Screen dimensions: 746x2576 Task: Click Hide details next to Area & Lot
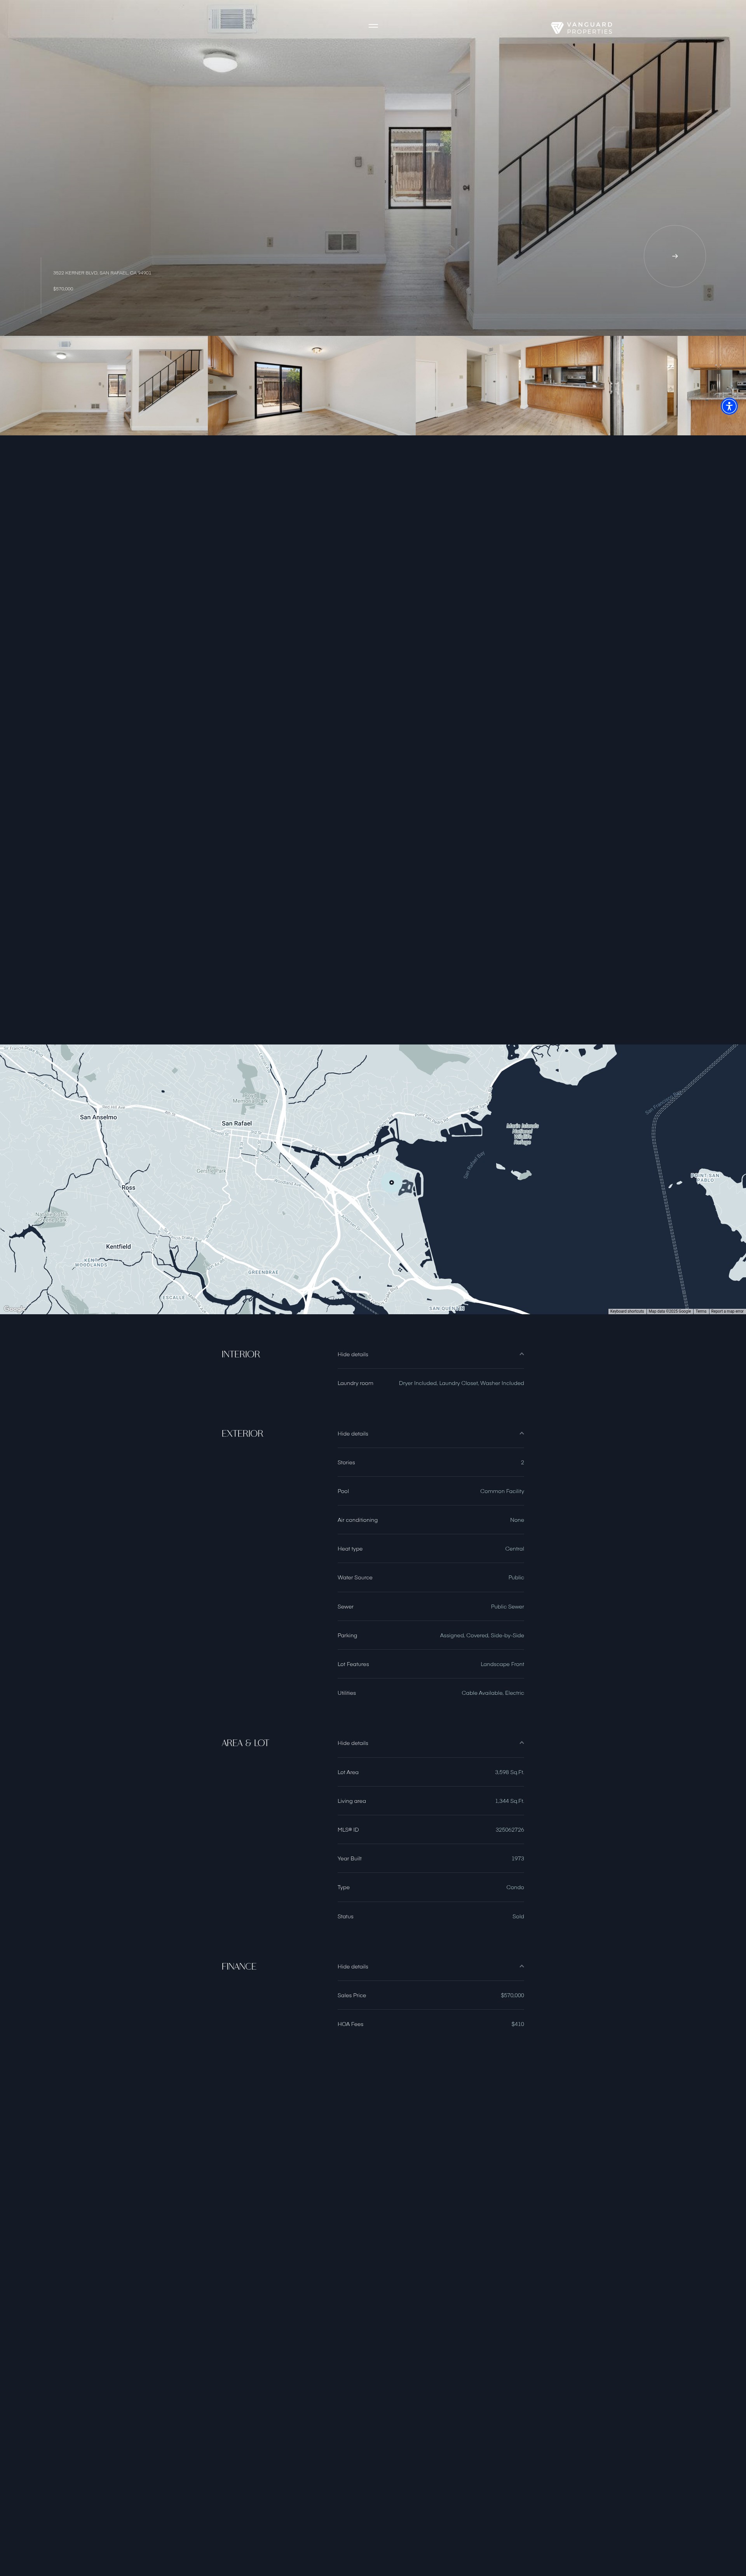tap(353, 1743)
